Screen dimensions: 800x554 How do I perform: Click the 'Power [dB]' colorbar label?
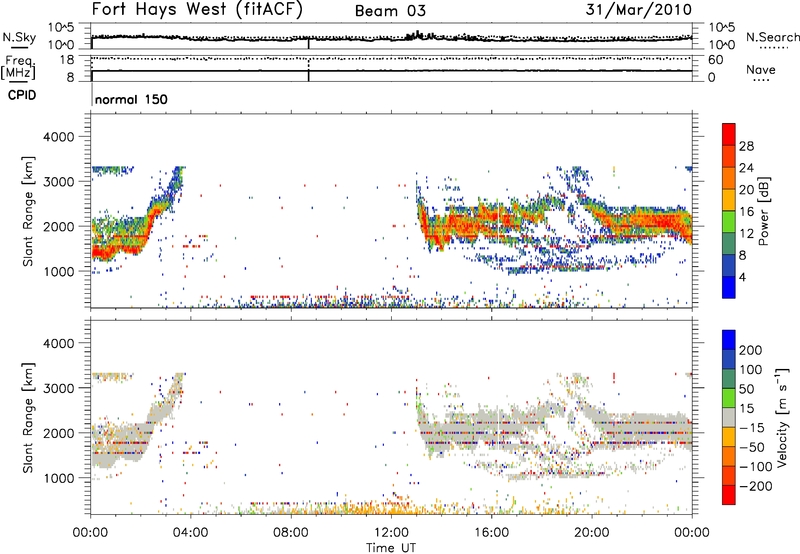763,211
